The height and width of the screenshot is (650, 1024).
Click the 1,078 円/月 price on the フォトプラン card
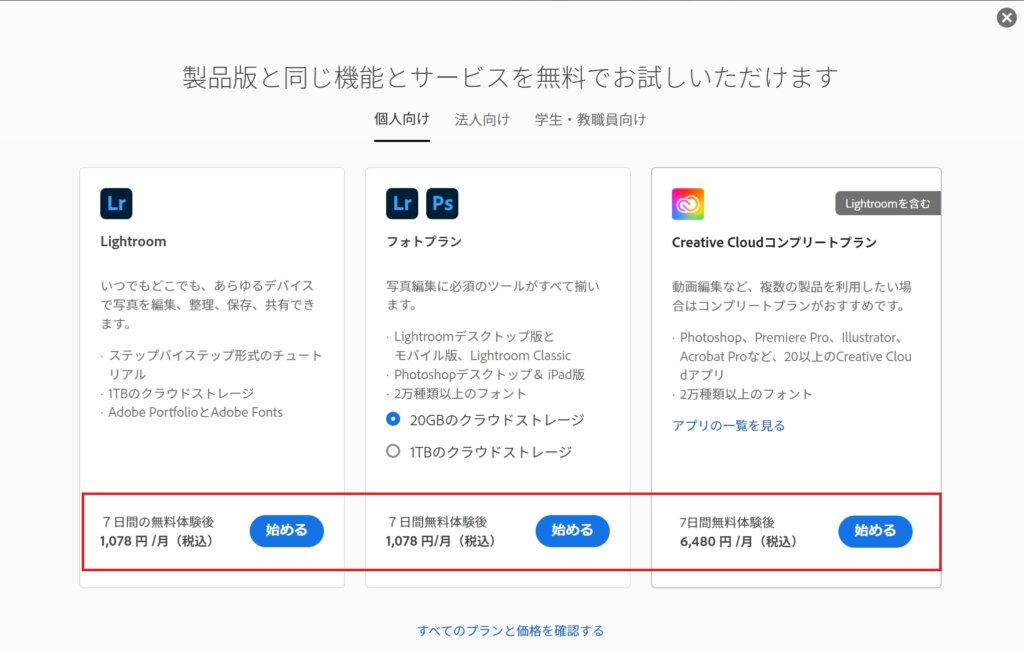[x=440, y=541]
